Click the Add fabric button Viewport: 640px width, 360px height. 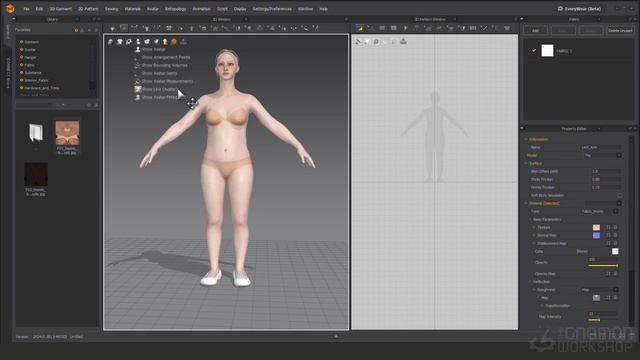[535, 31]
